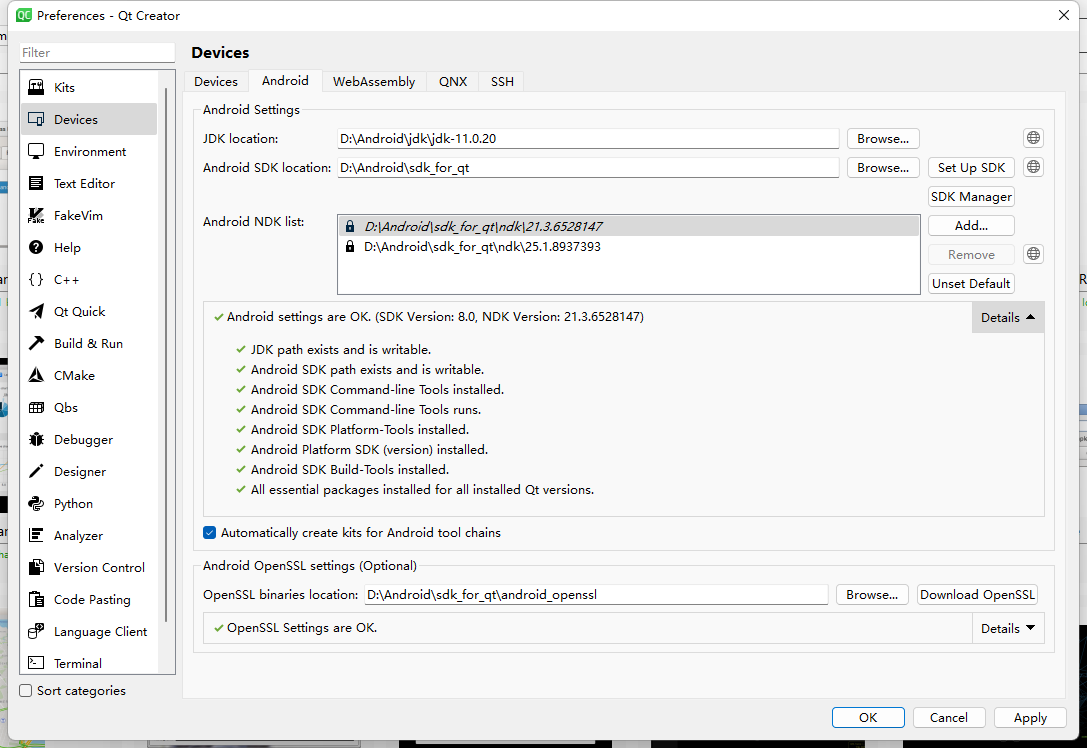Click the JDK location path field
The height and width of the screenshot is (748, 1087).
(x=588, y=139)
